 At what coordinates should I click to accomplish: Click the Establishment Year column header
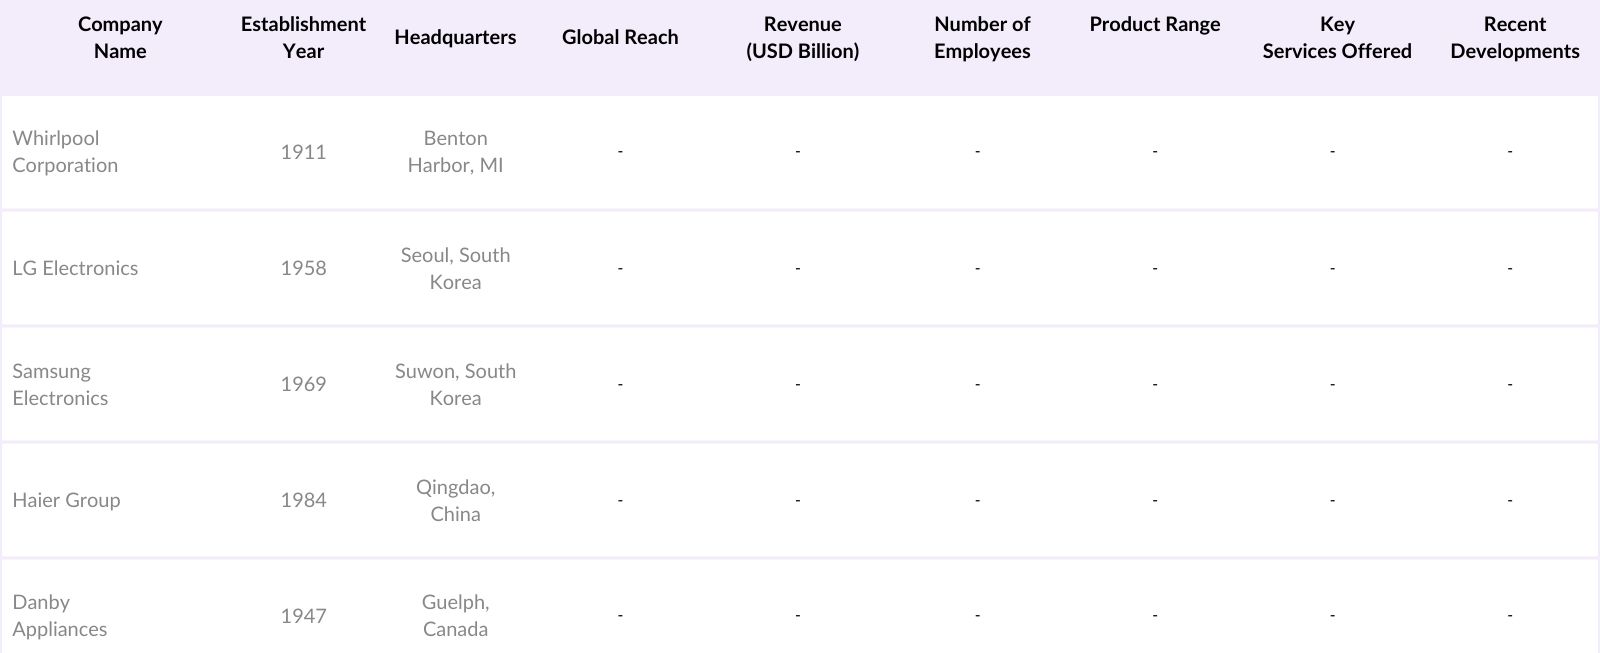click(x=303, y=38)
